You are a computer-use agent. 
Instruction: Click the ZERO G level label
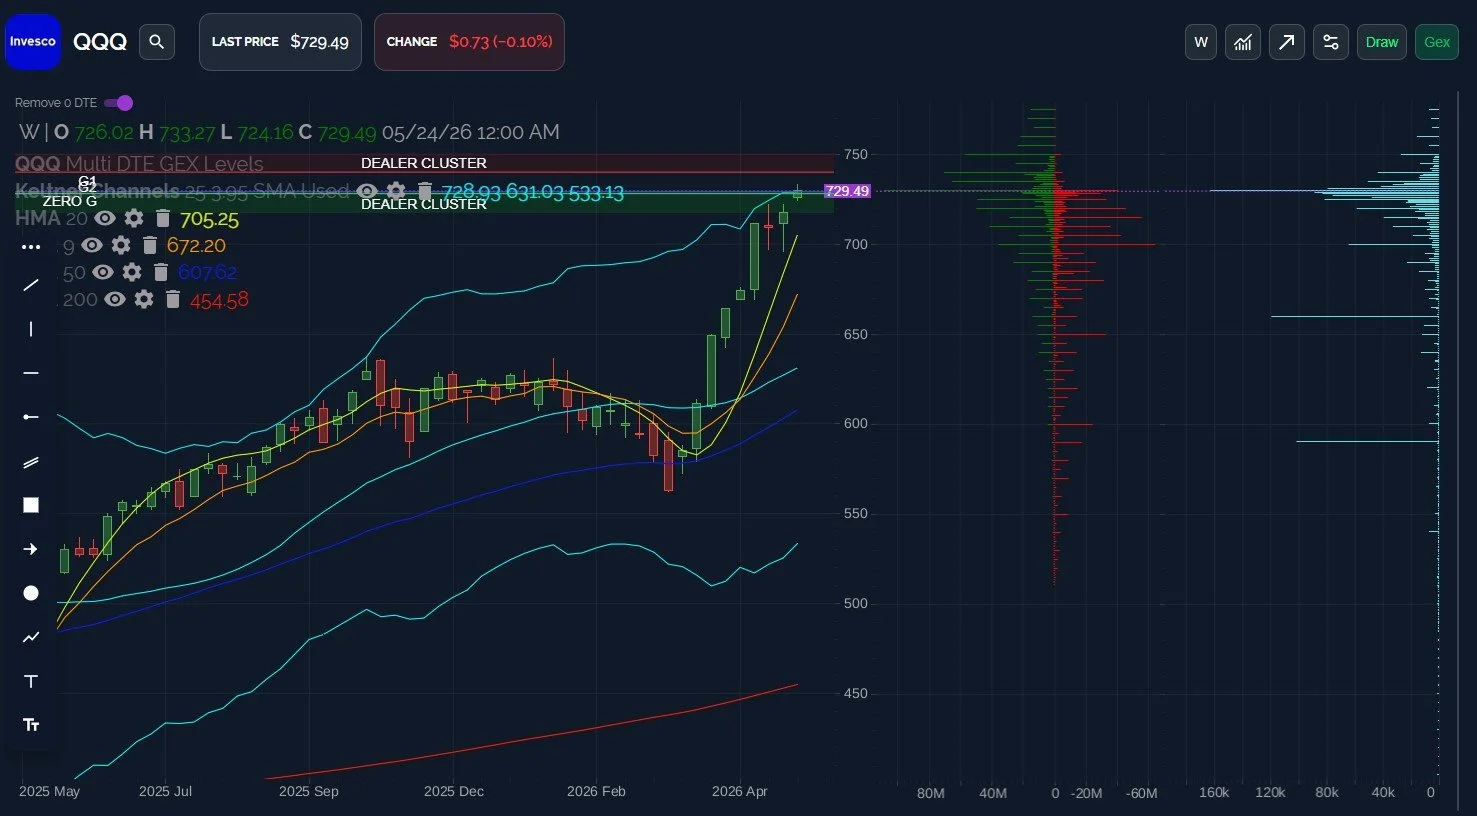pos(70,201)
